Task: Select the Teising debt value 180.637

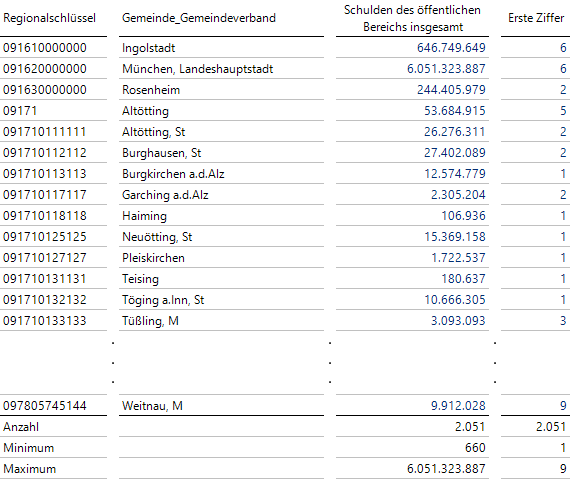Action: pos(463,279)
